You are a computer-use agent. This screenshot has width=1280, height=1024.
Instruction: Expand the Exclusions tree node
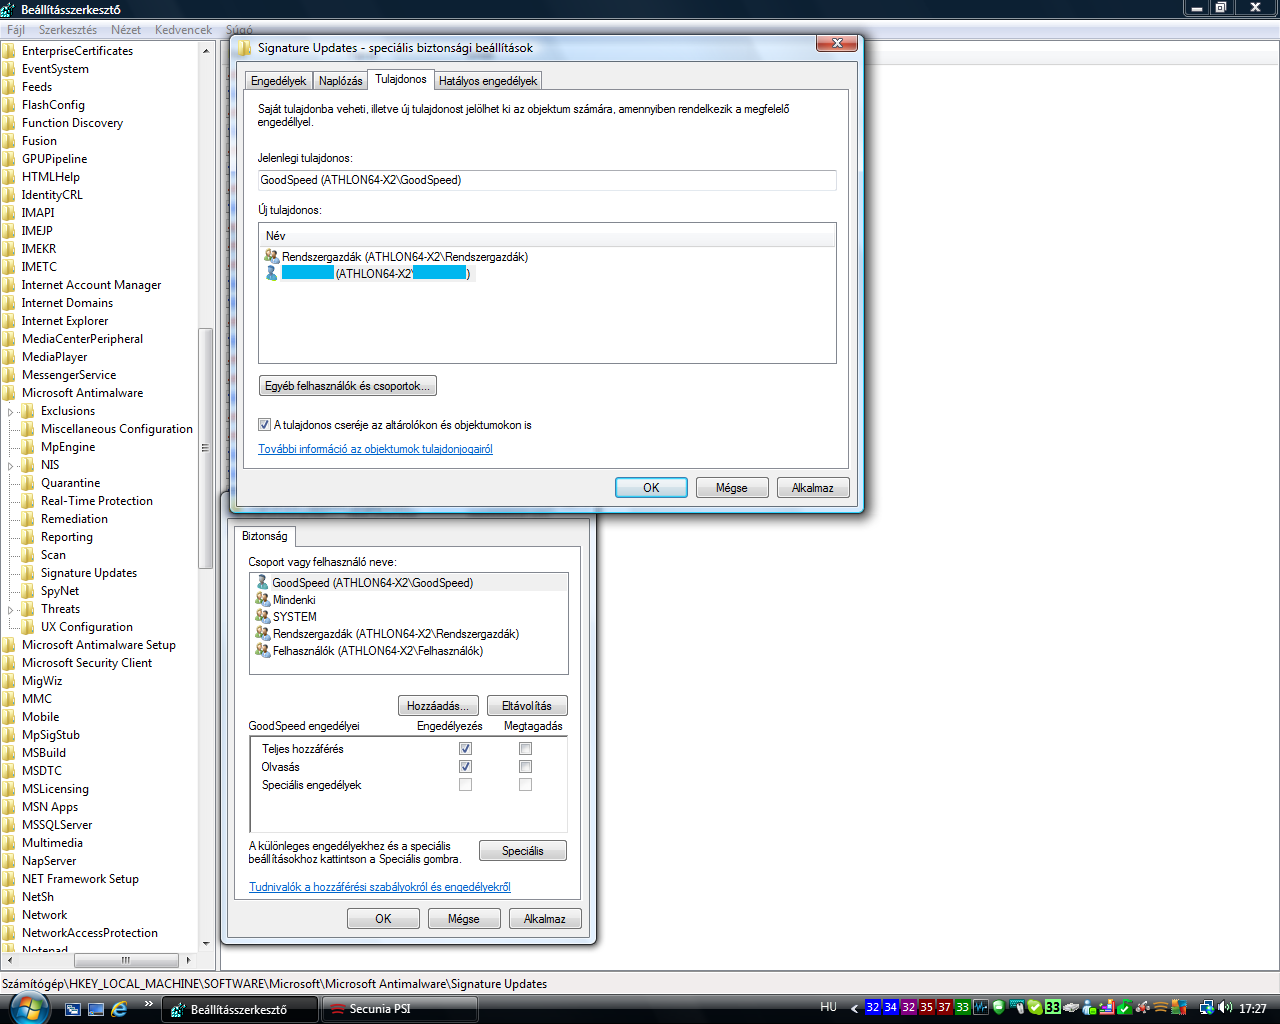click(x=11, y=411)
